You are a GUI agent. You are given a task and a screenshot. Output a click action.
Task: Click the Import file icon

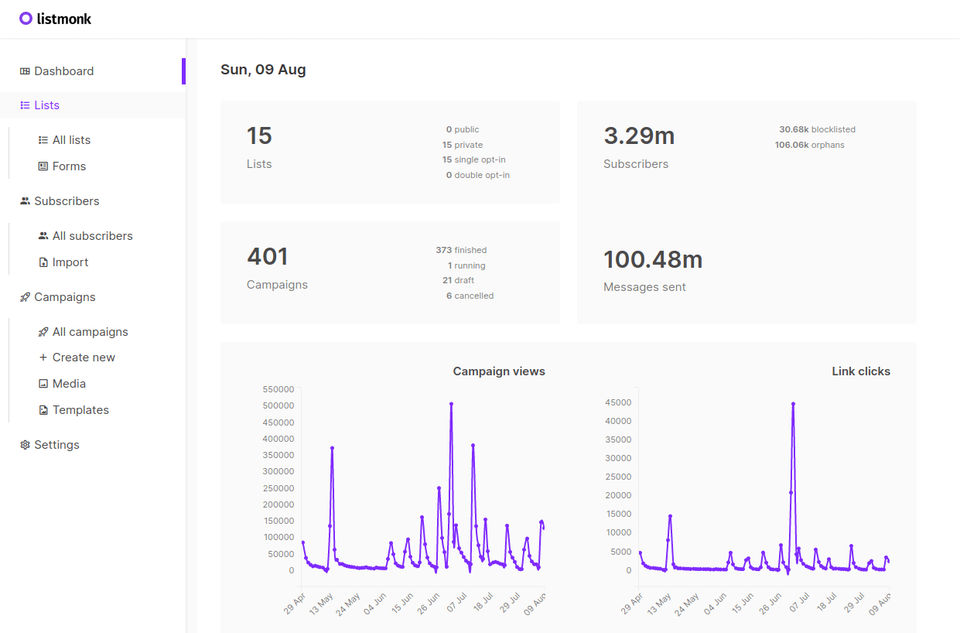tap(43, 262)
